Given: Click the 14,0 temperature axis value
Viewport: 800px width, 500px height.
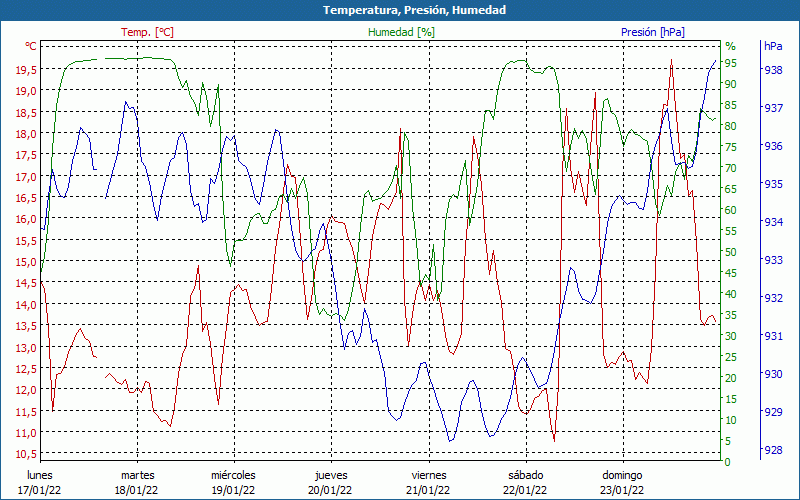Looking at the screenshot, I should [x=26, y=305].
